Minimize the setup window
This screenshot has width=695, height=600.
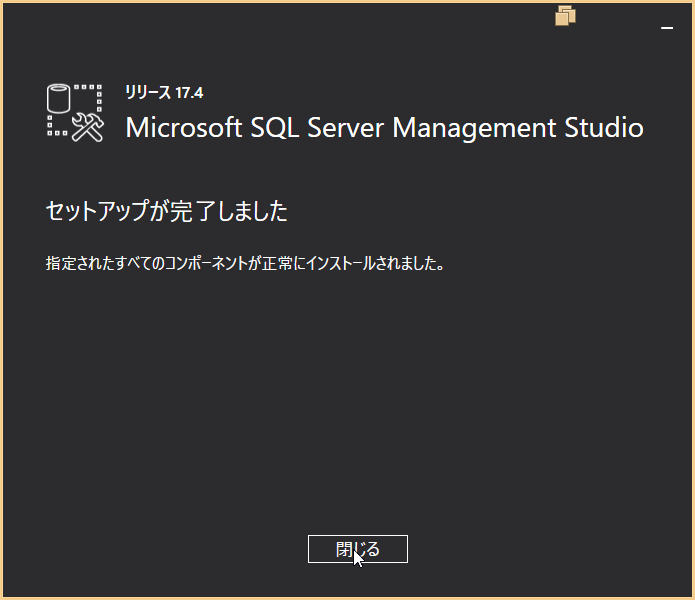(x=667, y=29)
